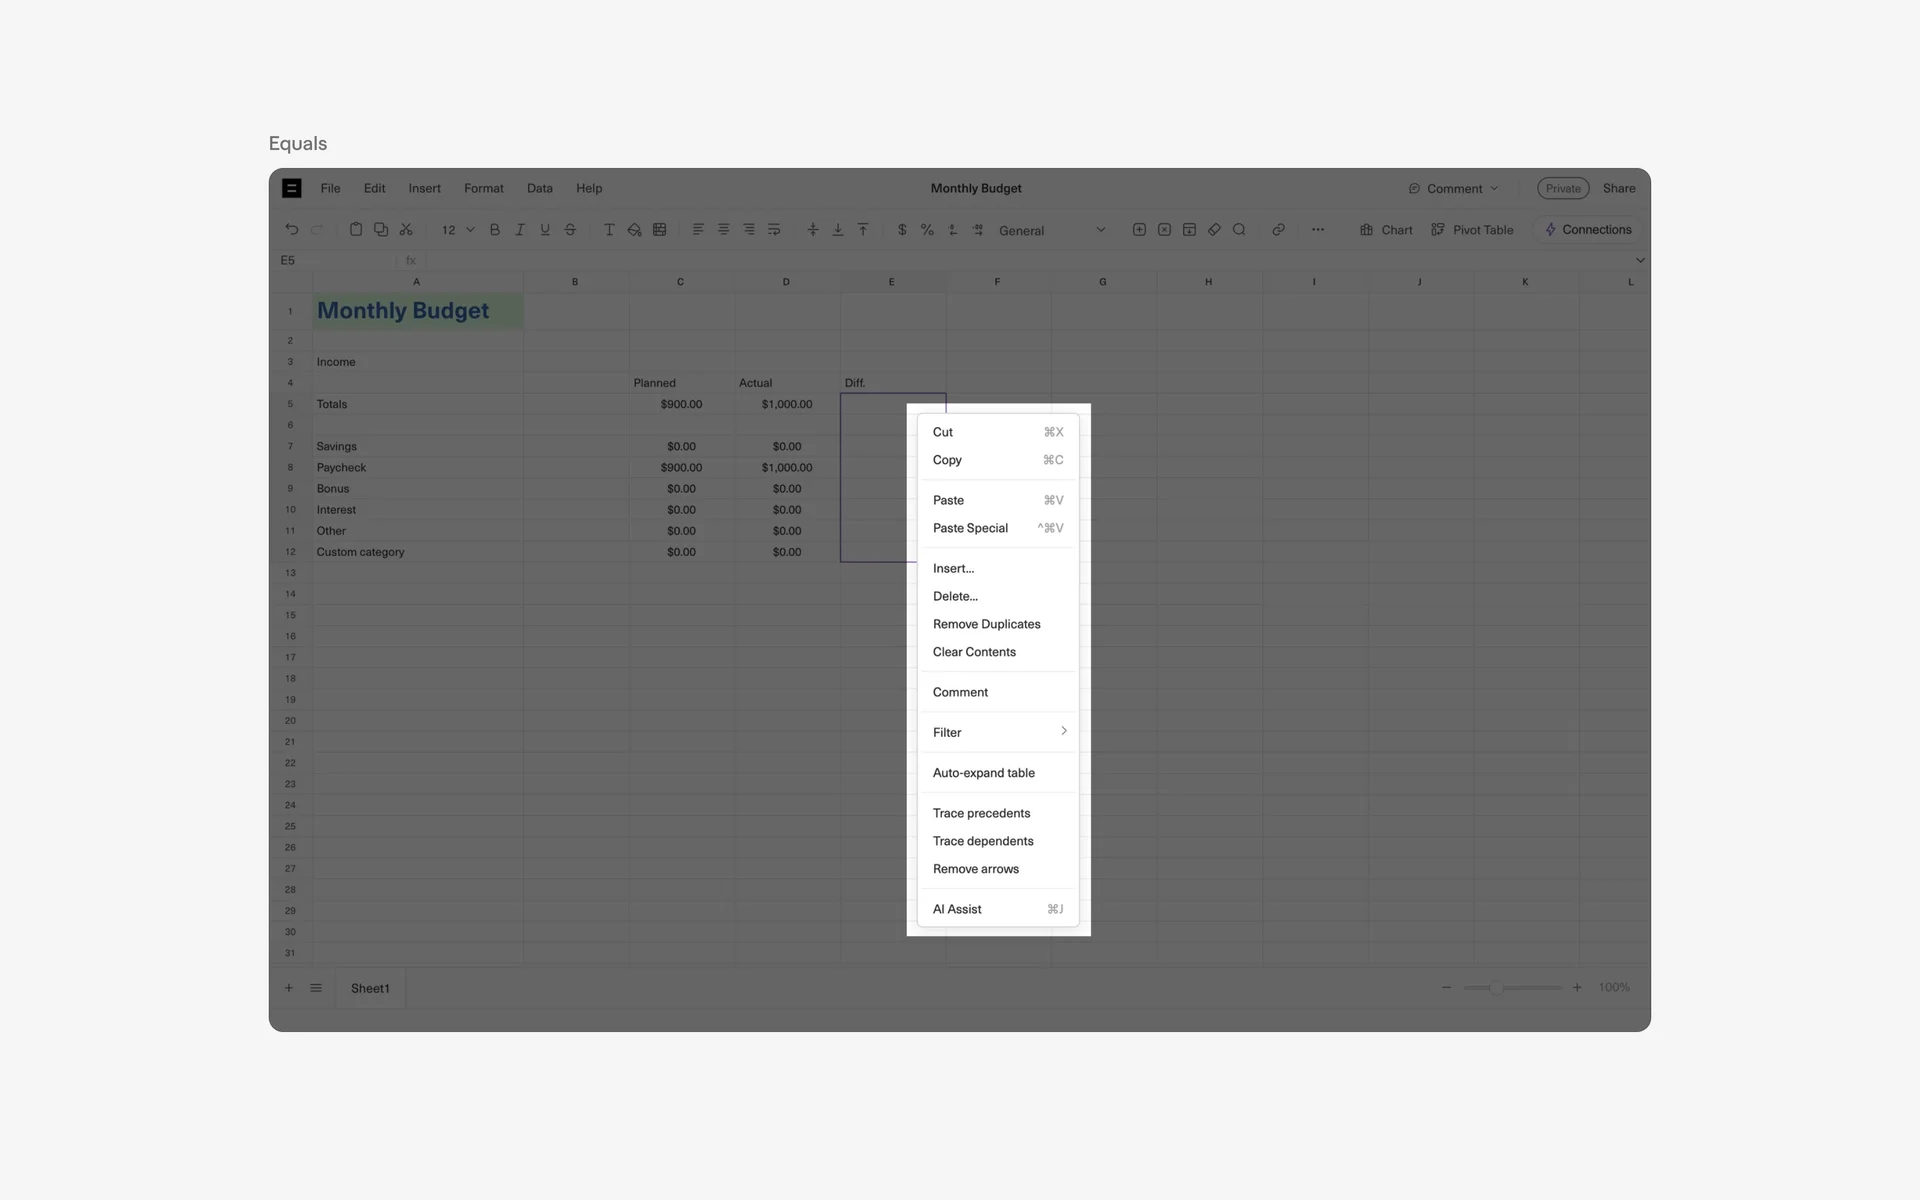Open the search icon in toolbar
The width and height of the screenshot is (1920, 1200).
(x=1239, y=229)
